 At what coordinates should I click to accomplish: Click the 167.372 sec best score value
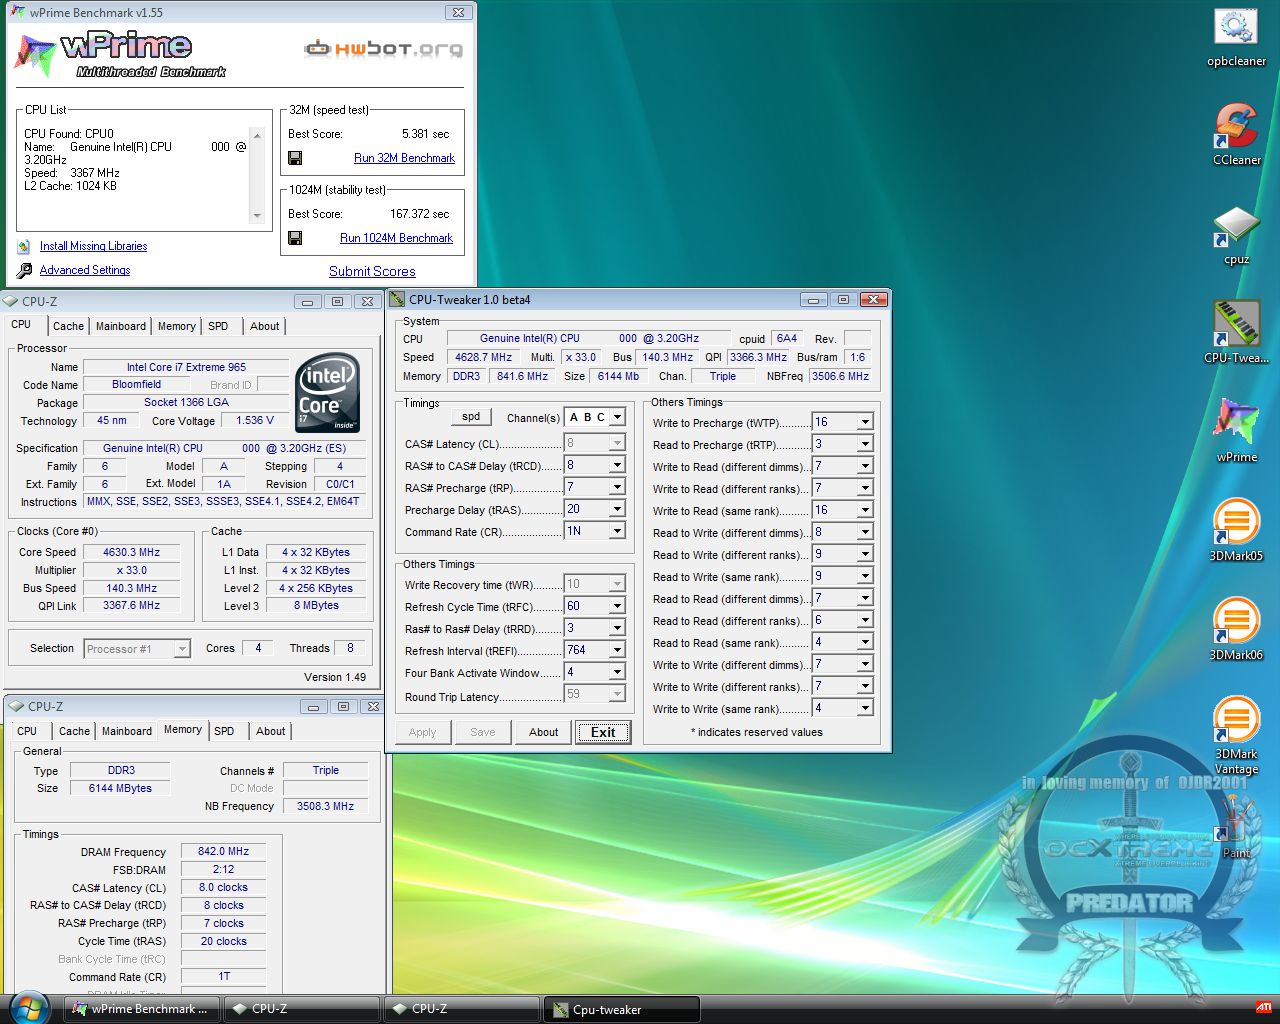click(x=419, y=214)
